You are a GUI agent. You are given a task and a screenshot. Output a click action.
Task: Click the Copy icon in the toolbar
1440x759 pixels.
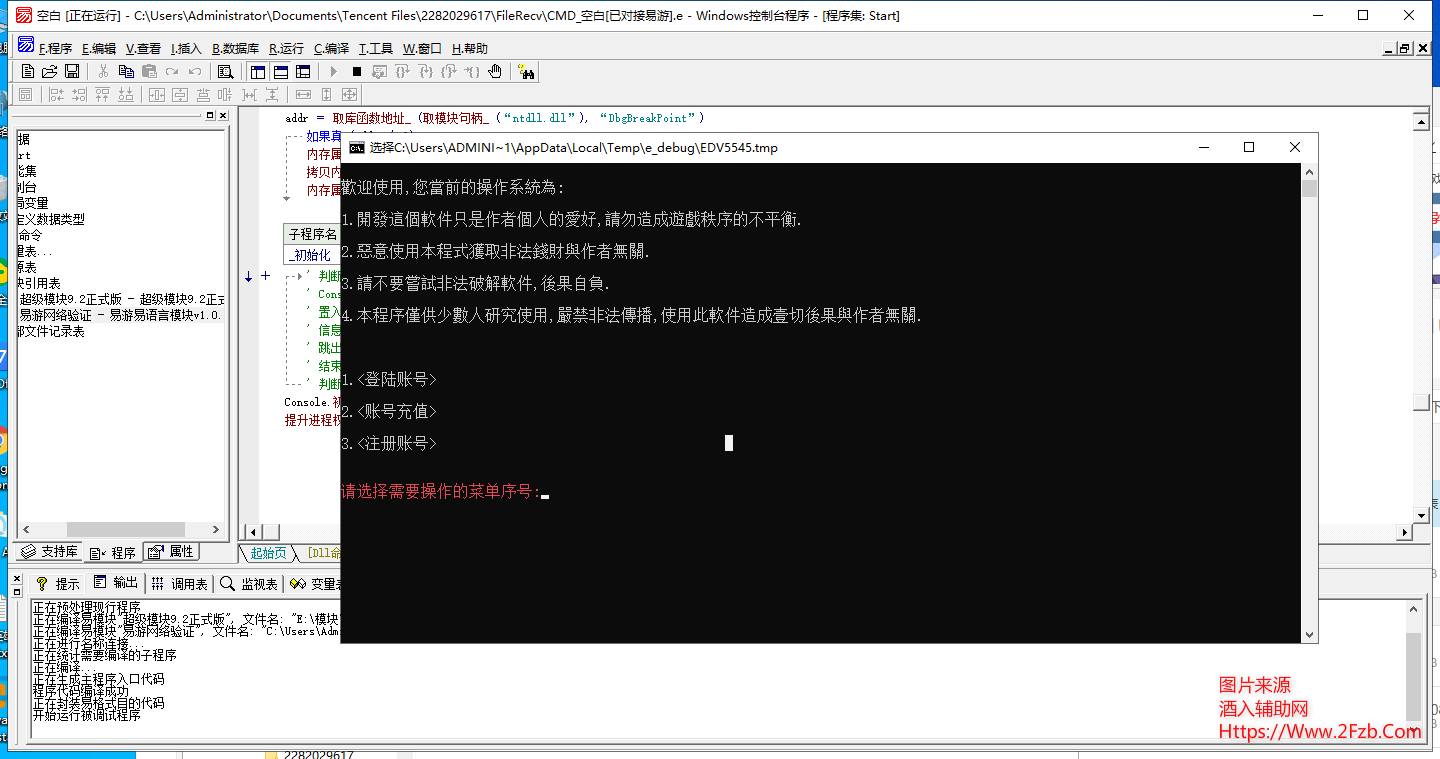126,71
